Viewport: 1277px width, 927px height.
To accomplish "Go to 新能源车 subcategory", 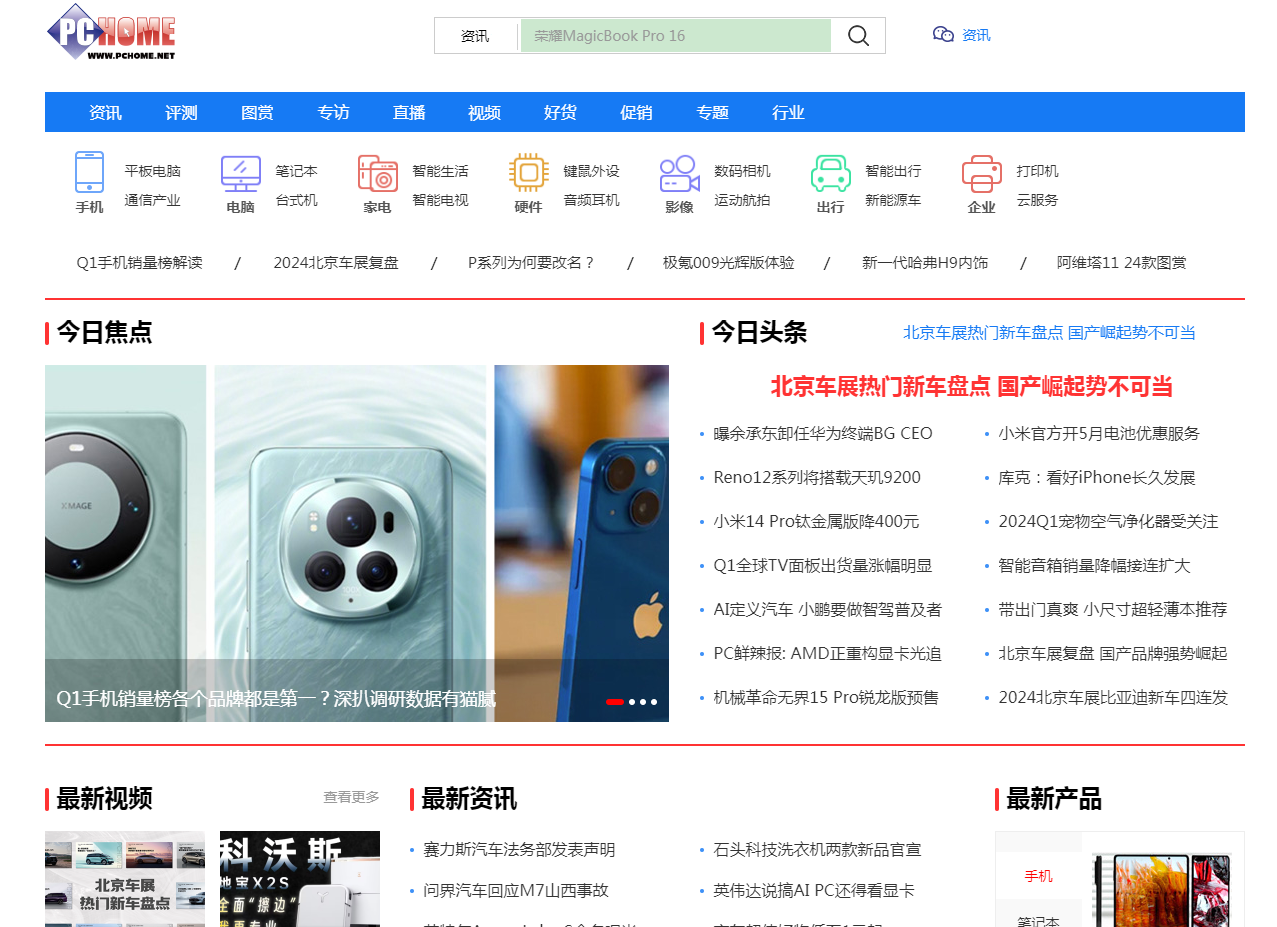I will [x=893, y=200].
